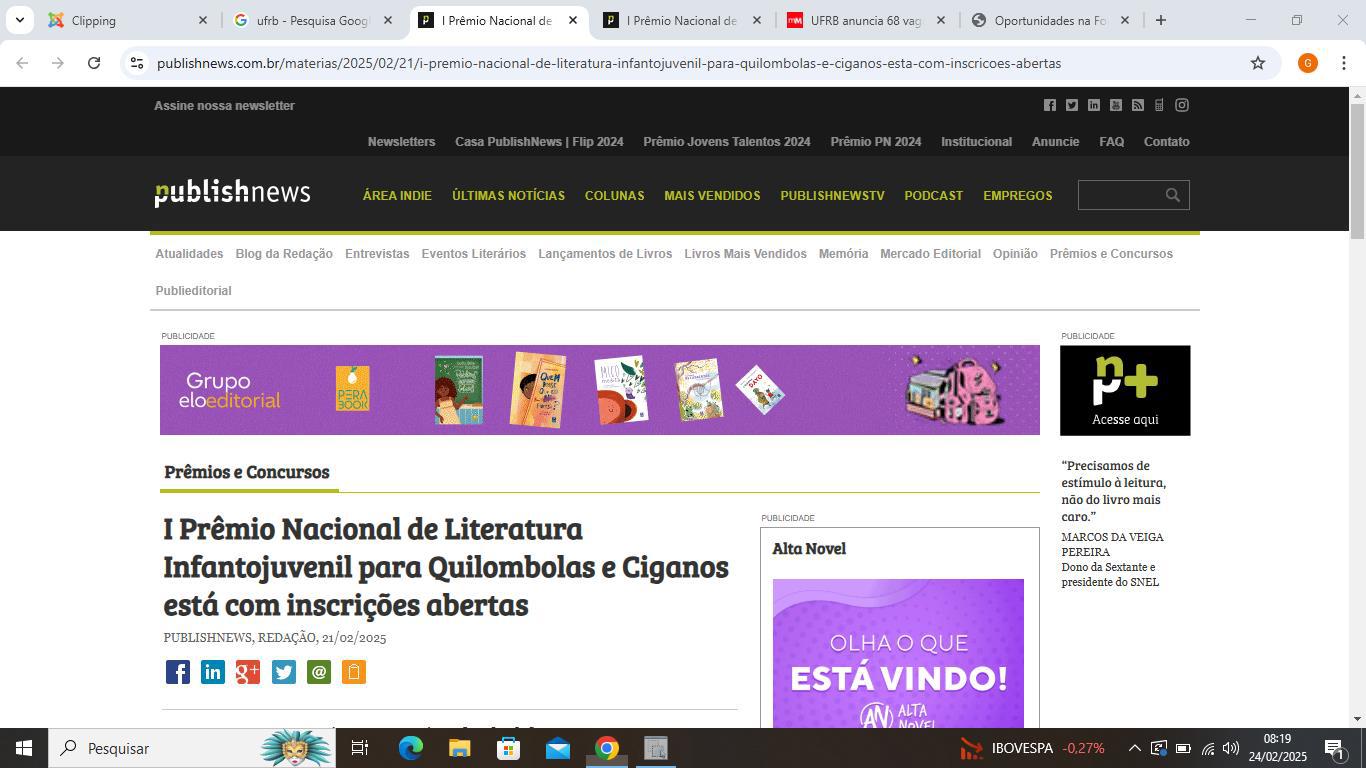Open PODCAST section
This screenshot has height=768, width=1366.
[933, 196]
